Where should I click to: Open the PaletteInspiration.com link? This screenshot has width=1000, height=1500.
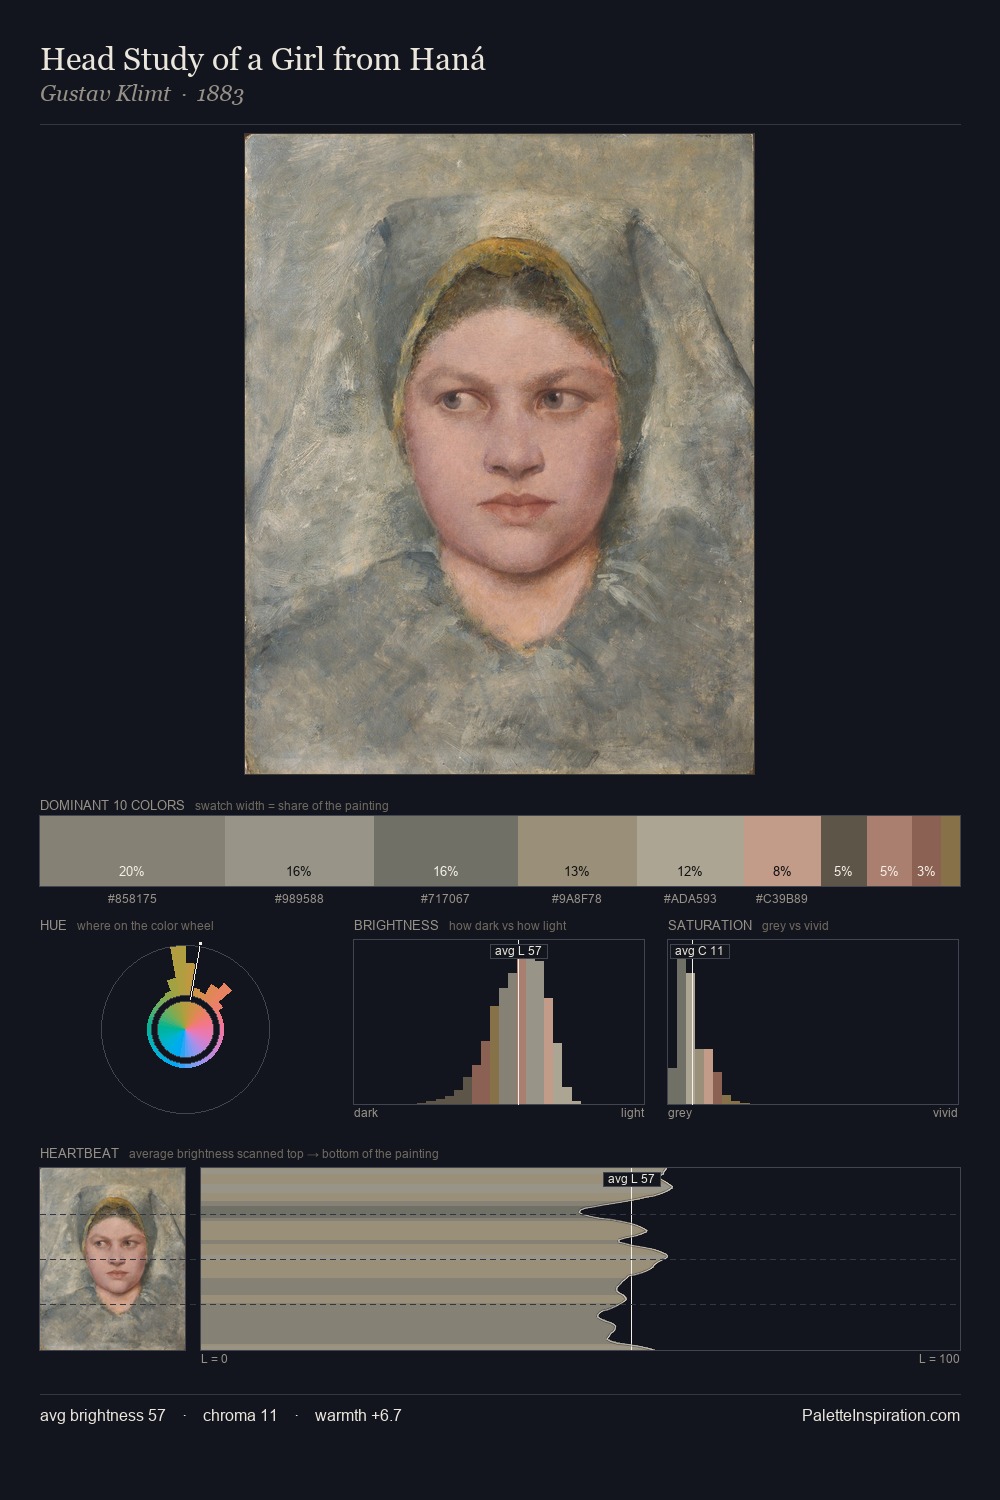881,1415
